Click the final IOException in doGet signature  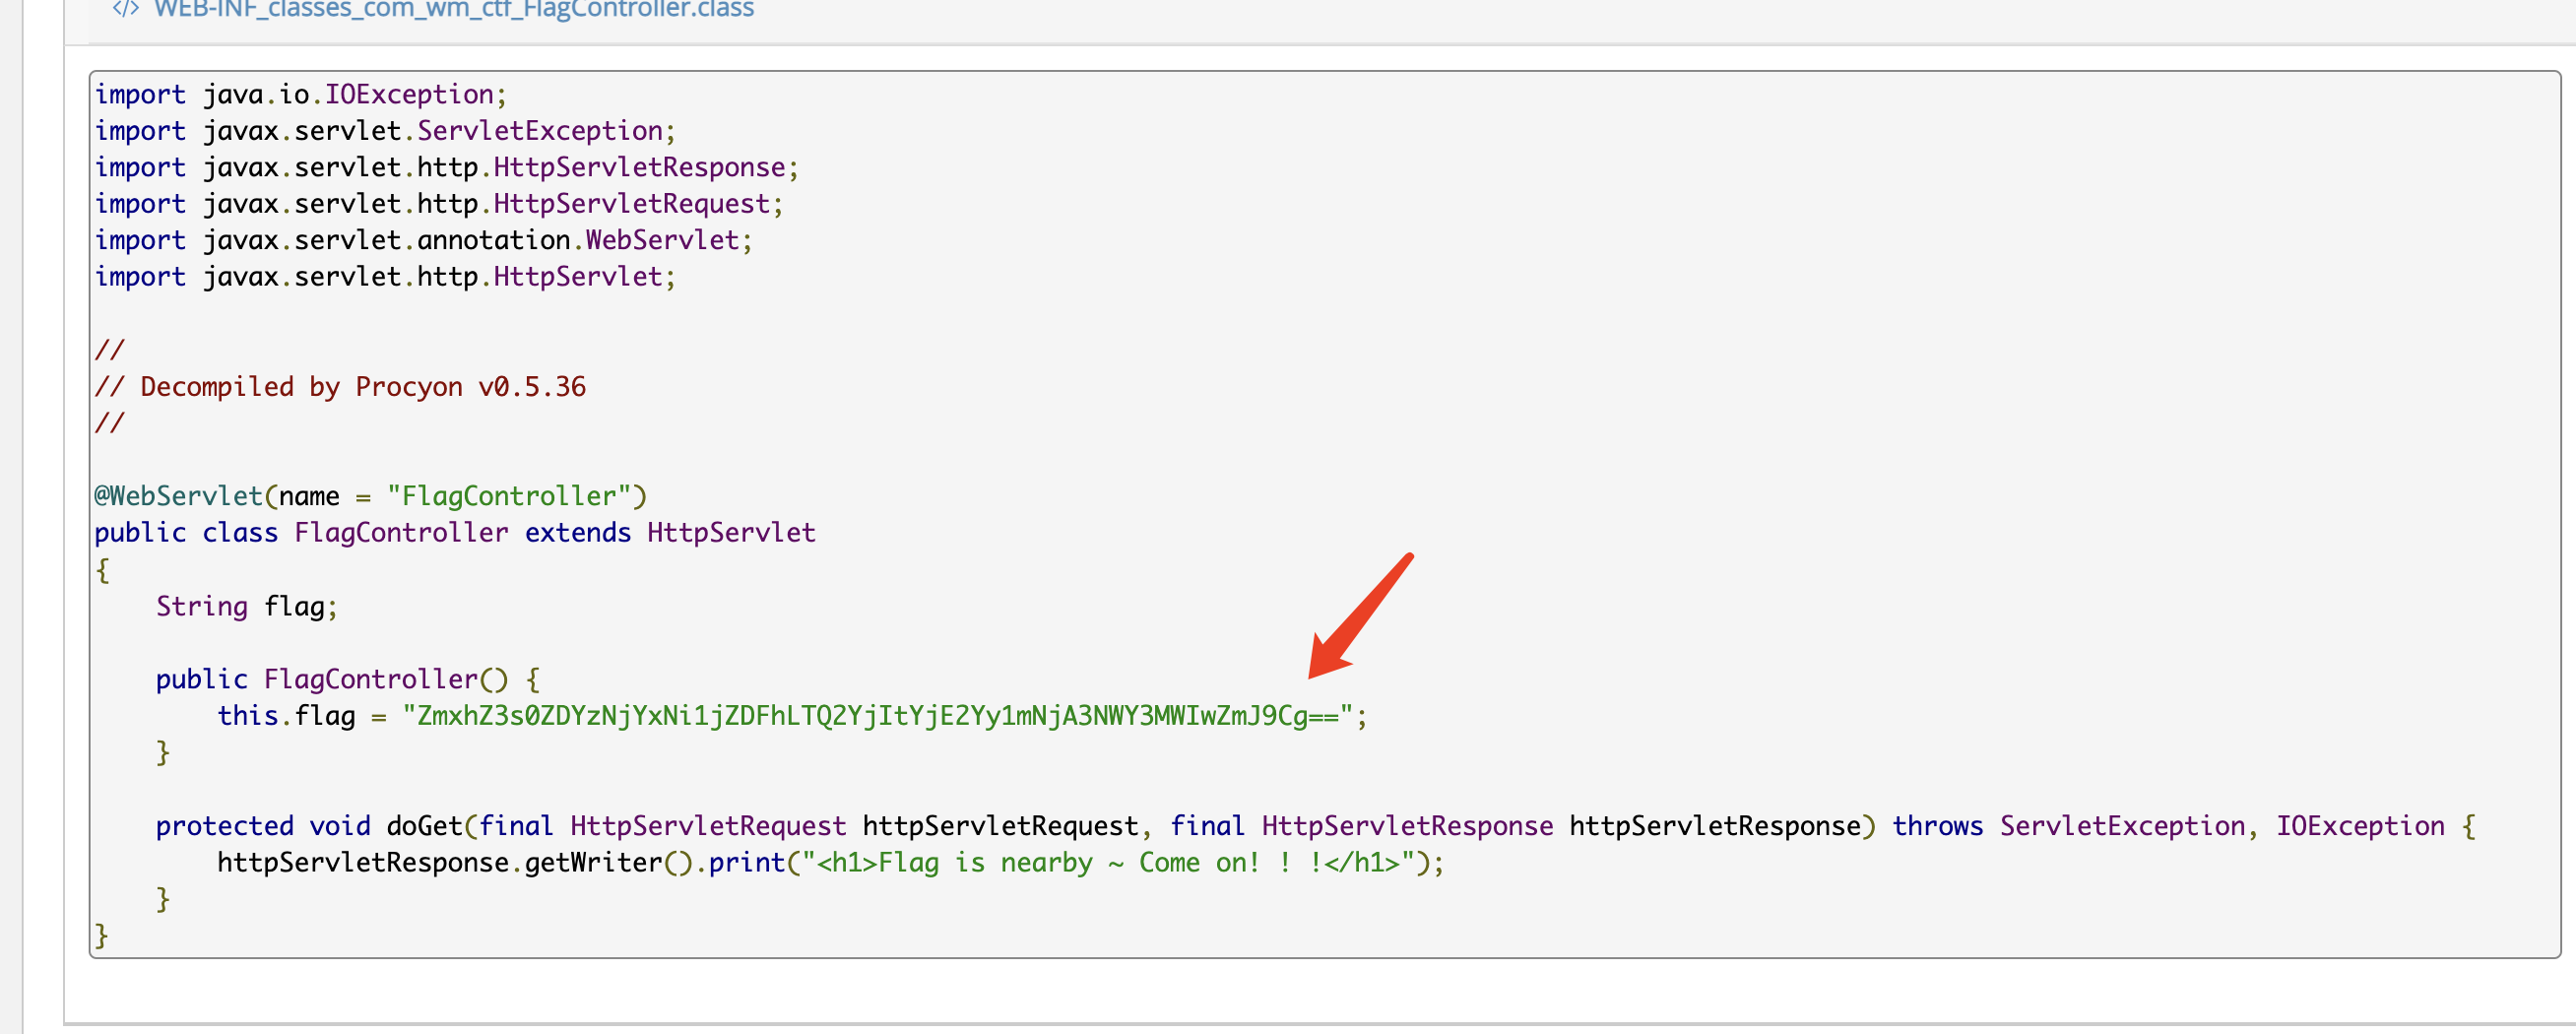[x=2360, y=826]
